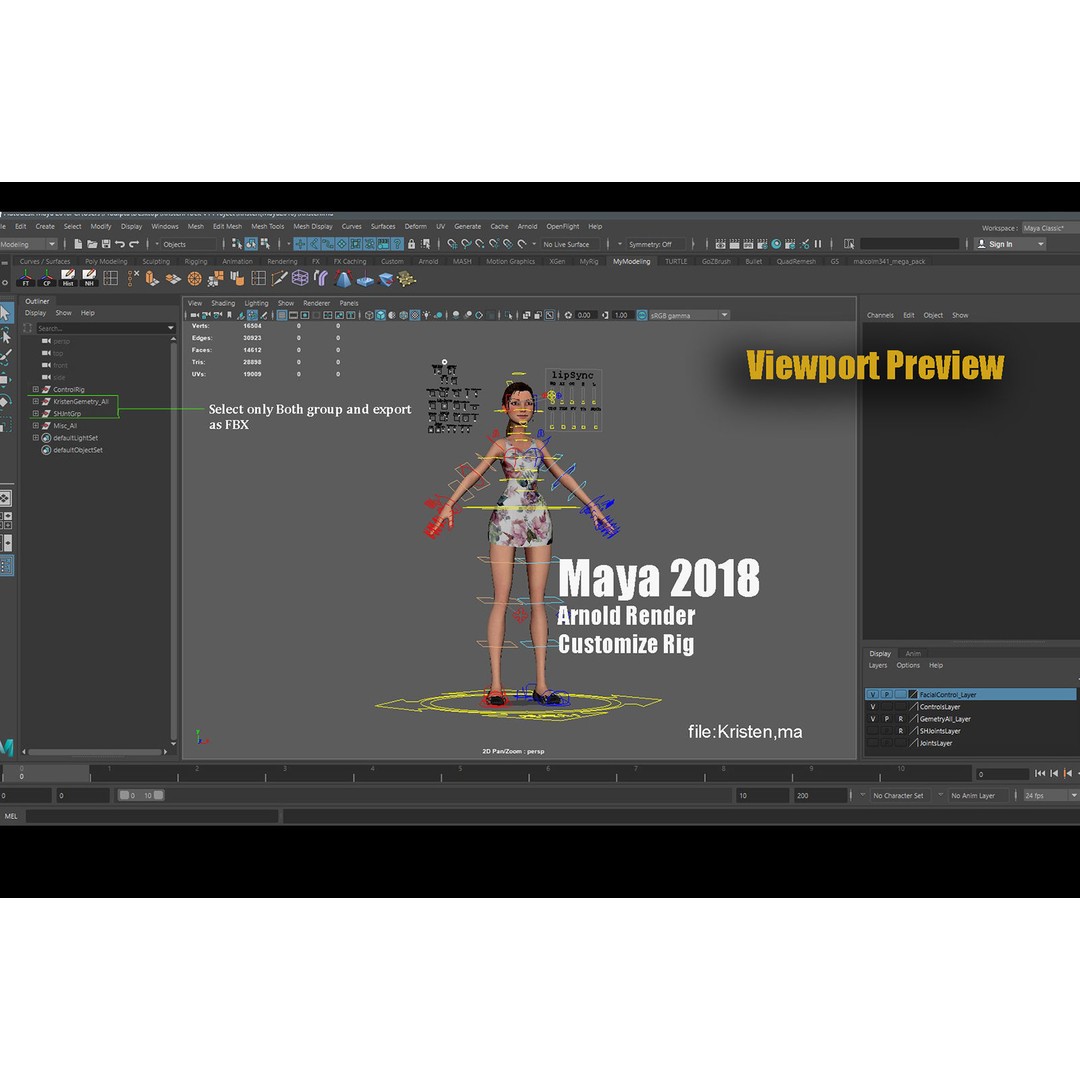Click the pause Viewport 2.0 icon
Image resolution: width=1080 pixels, height=1080 pixels.
(818, 244)
